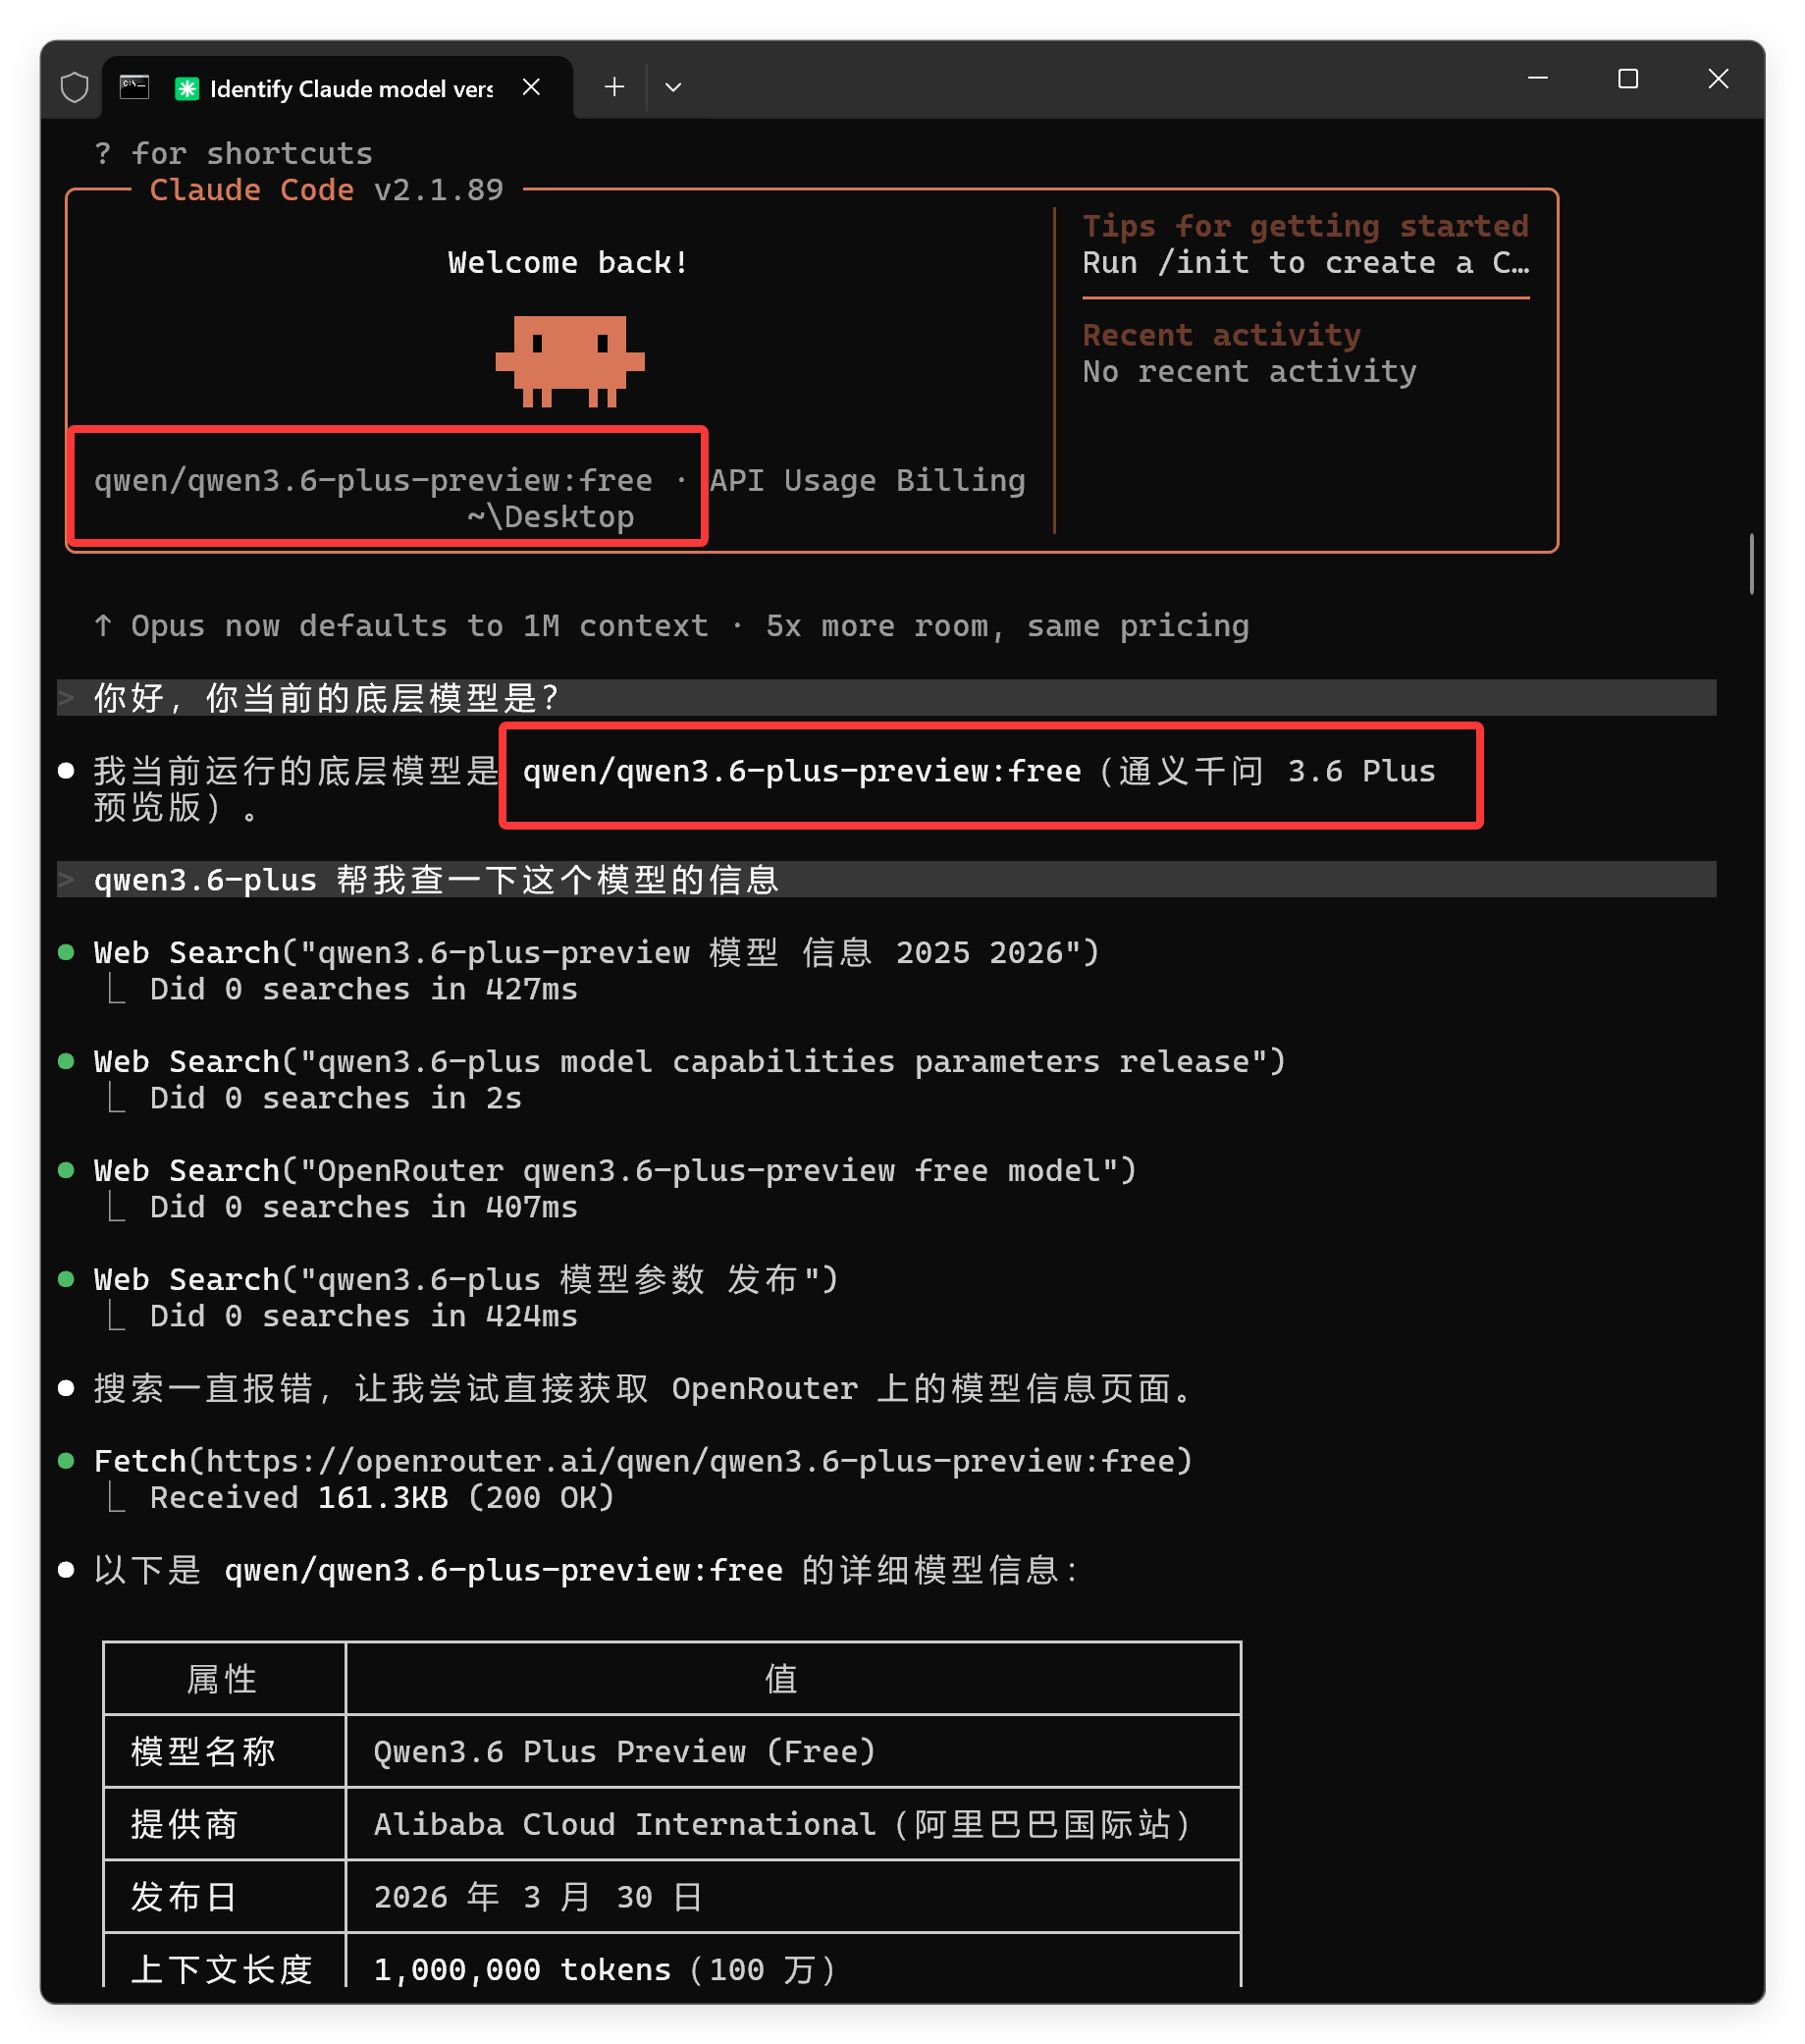The image size is (1805, 2044).
Task: Click the prompt line asking 你当前的底层模型是
Action: (886, 698)
